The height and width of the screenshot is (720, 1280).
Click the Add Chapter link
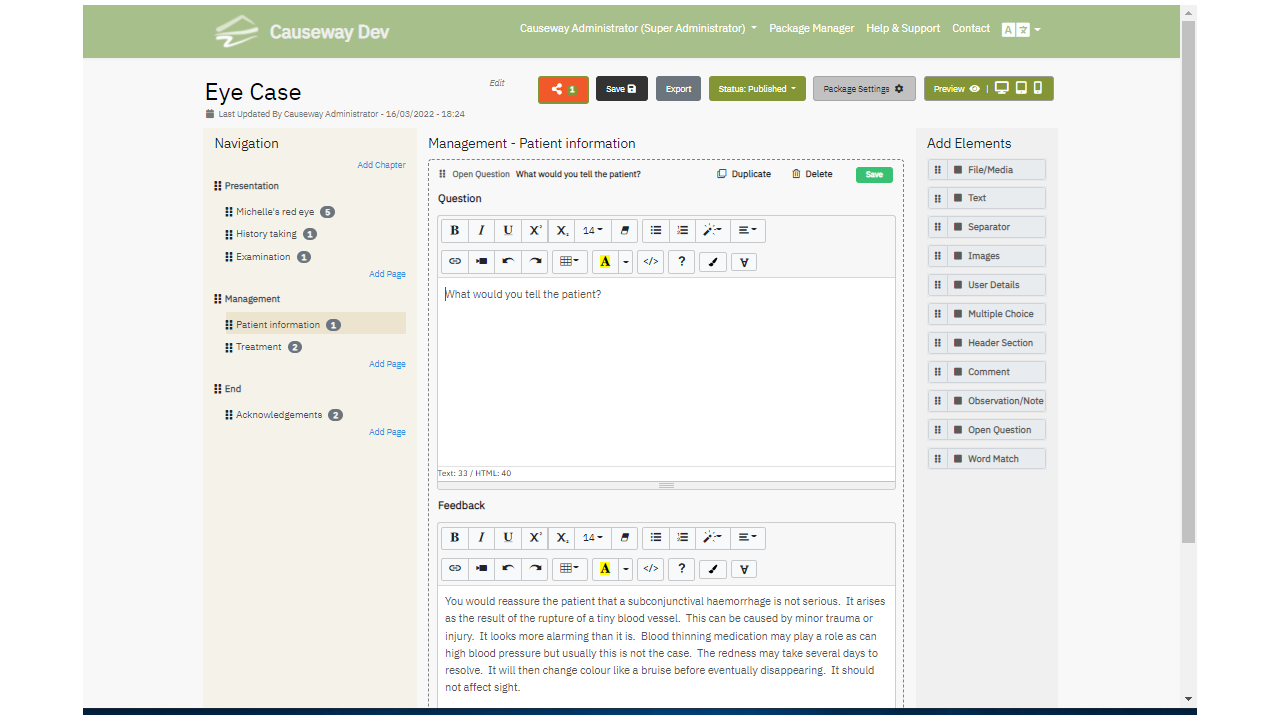click(381, 165)
